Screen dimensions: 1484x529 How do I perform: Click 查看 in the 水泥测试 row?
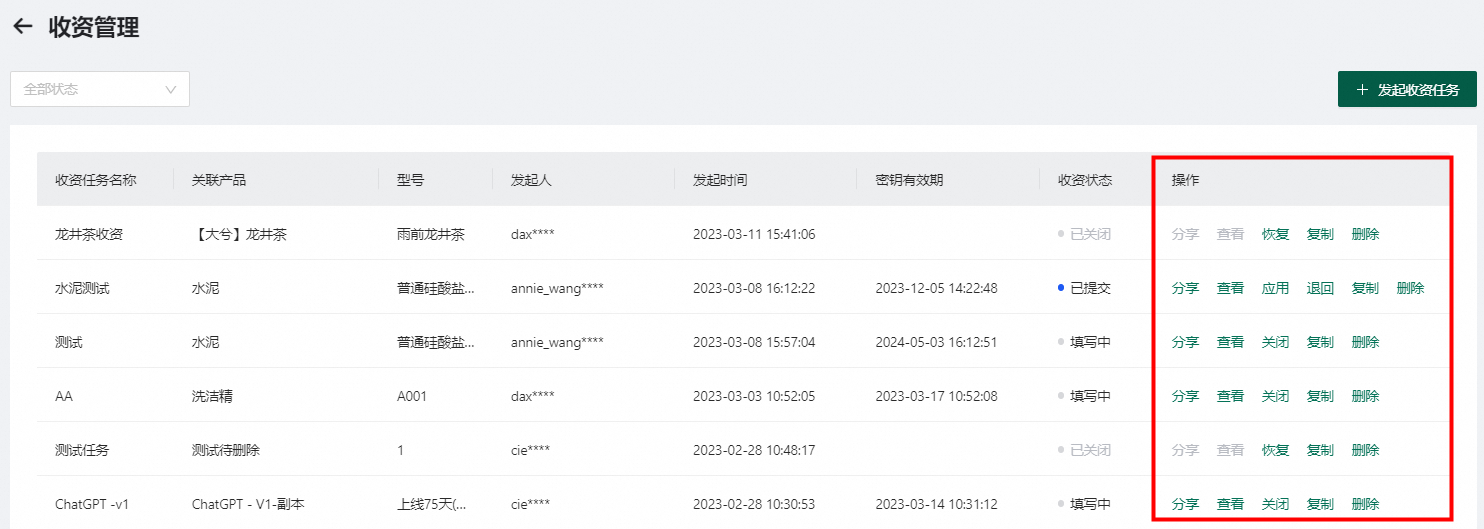1230,288
